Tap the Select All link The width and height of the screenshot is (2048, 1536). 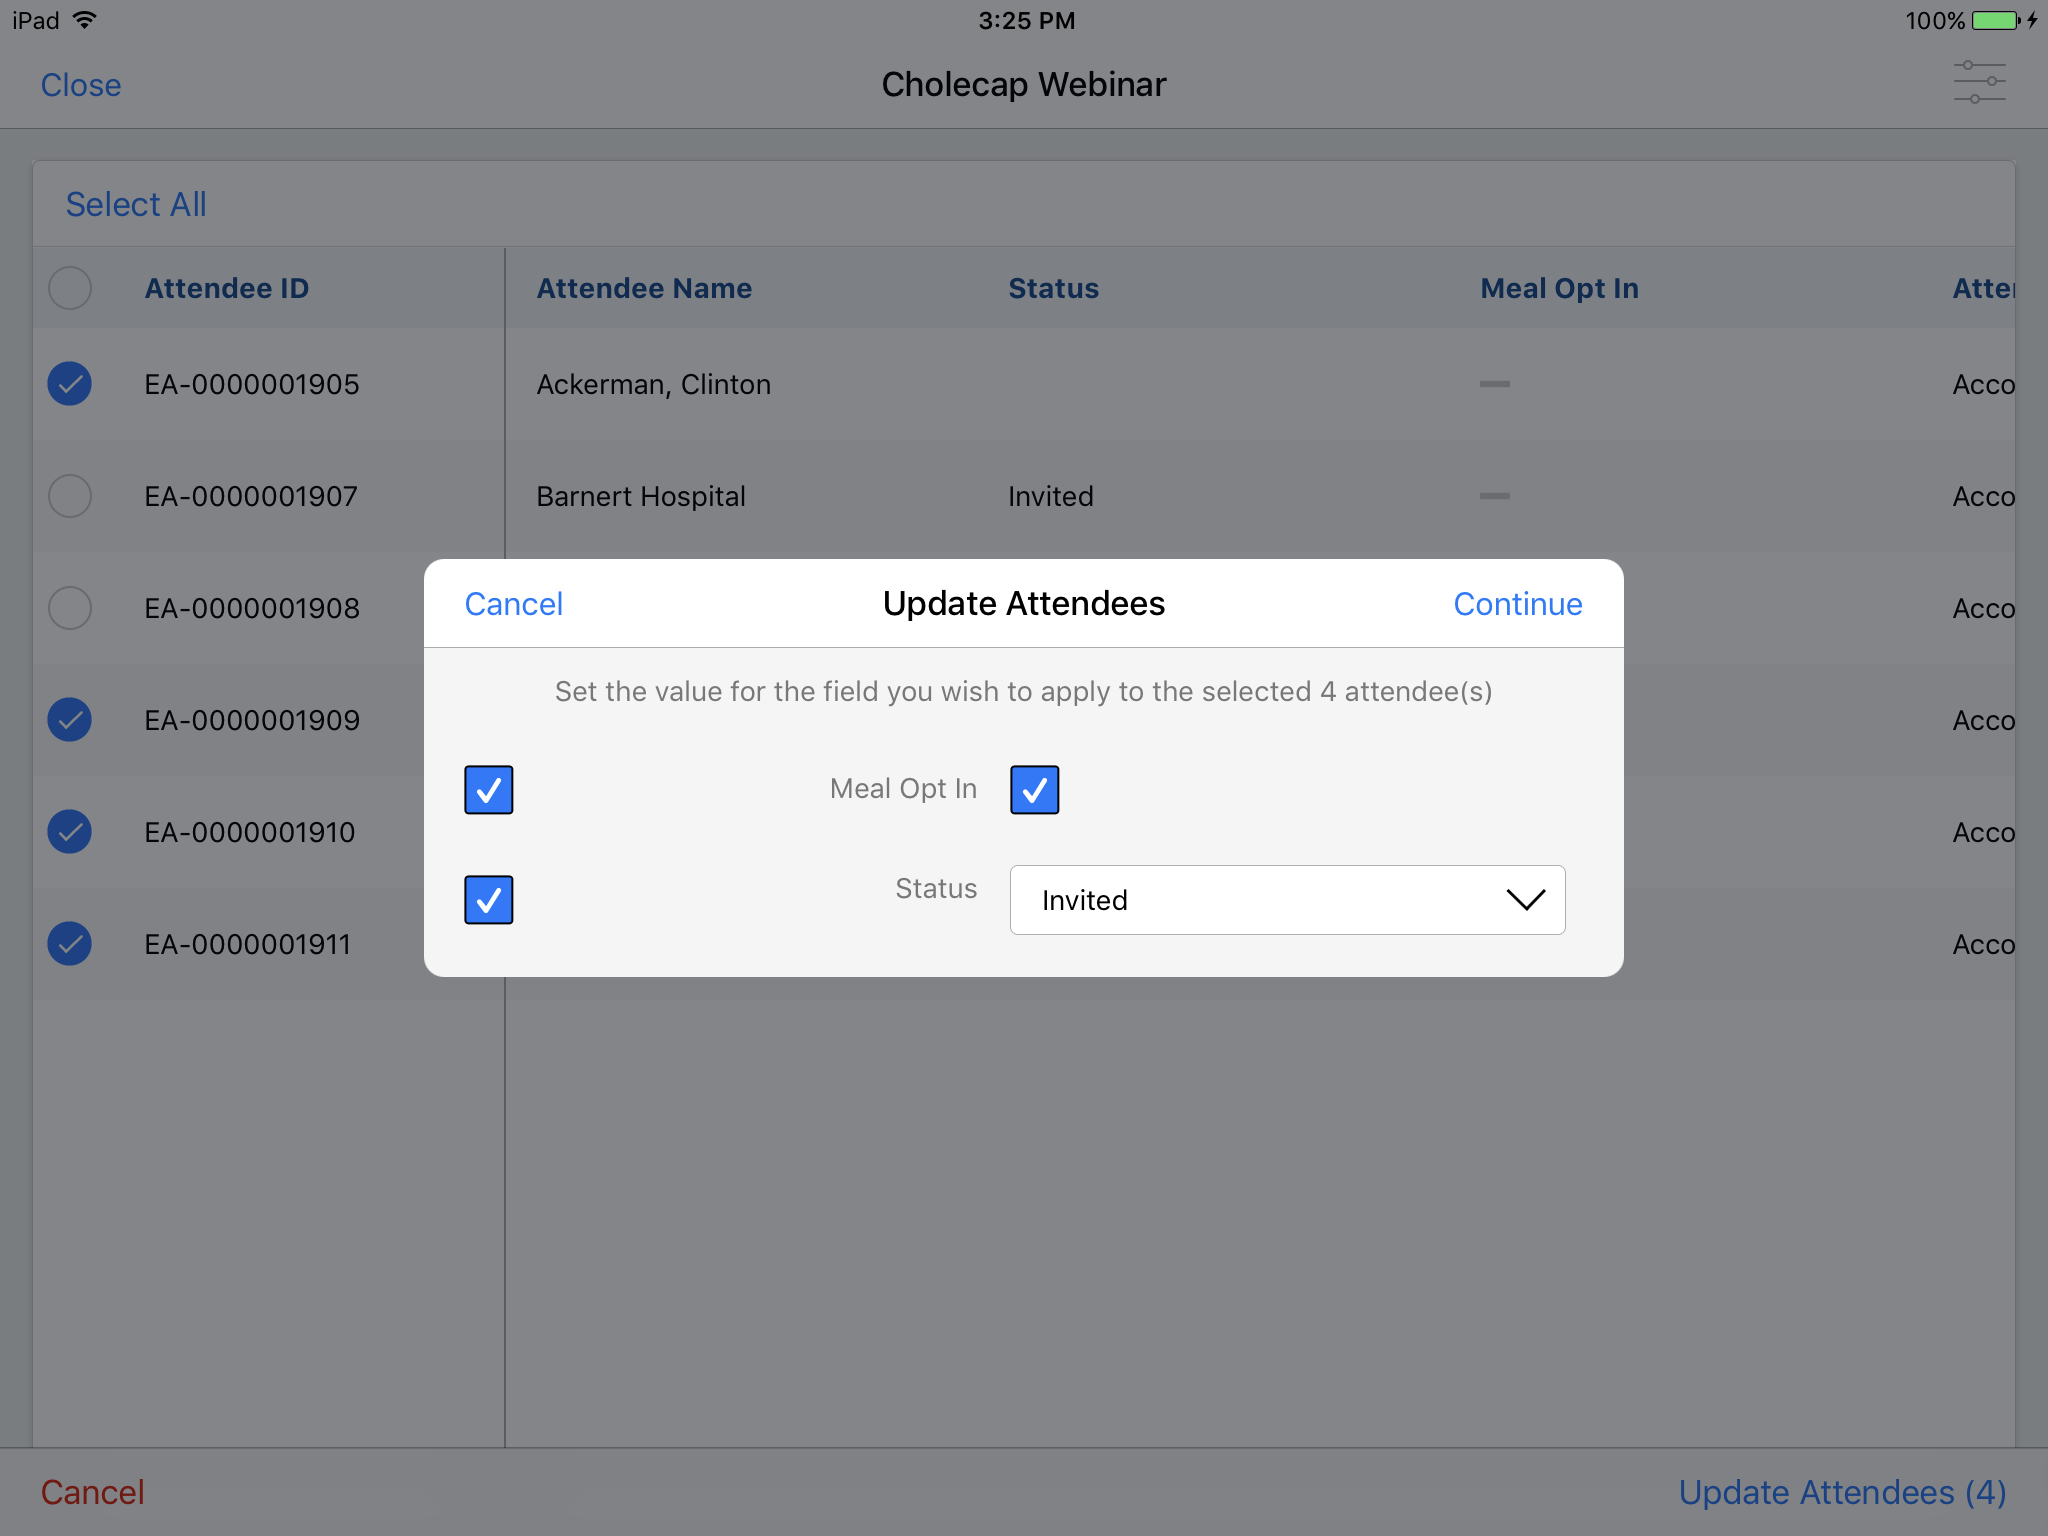[x=136, y=204]
